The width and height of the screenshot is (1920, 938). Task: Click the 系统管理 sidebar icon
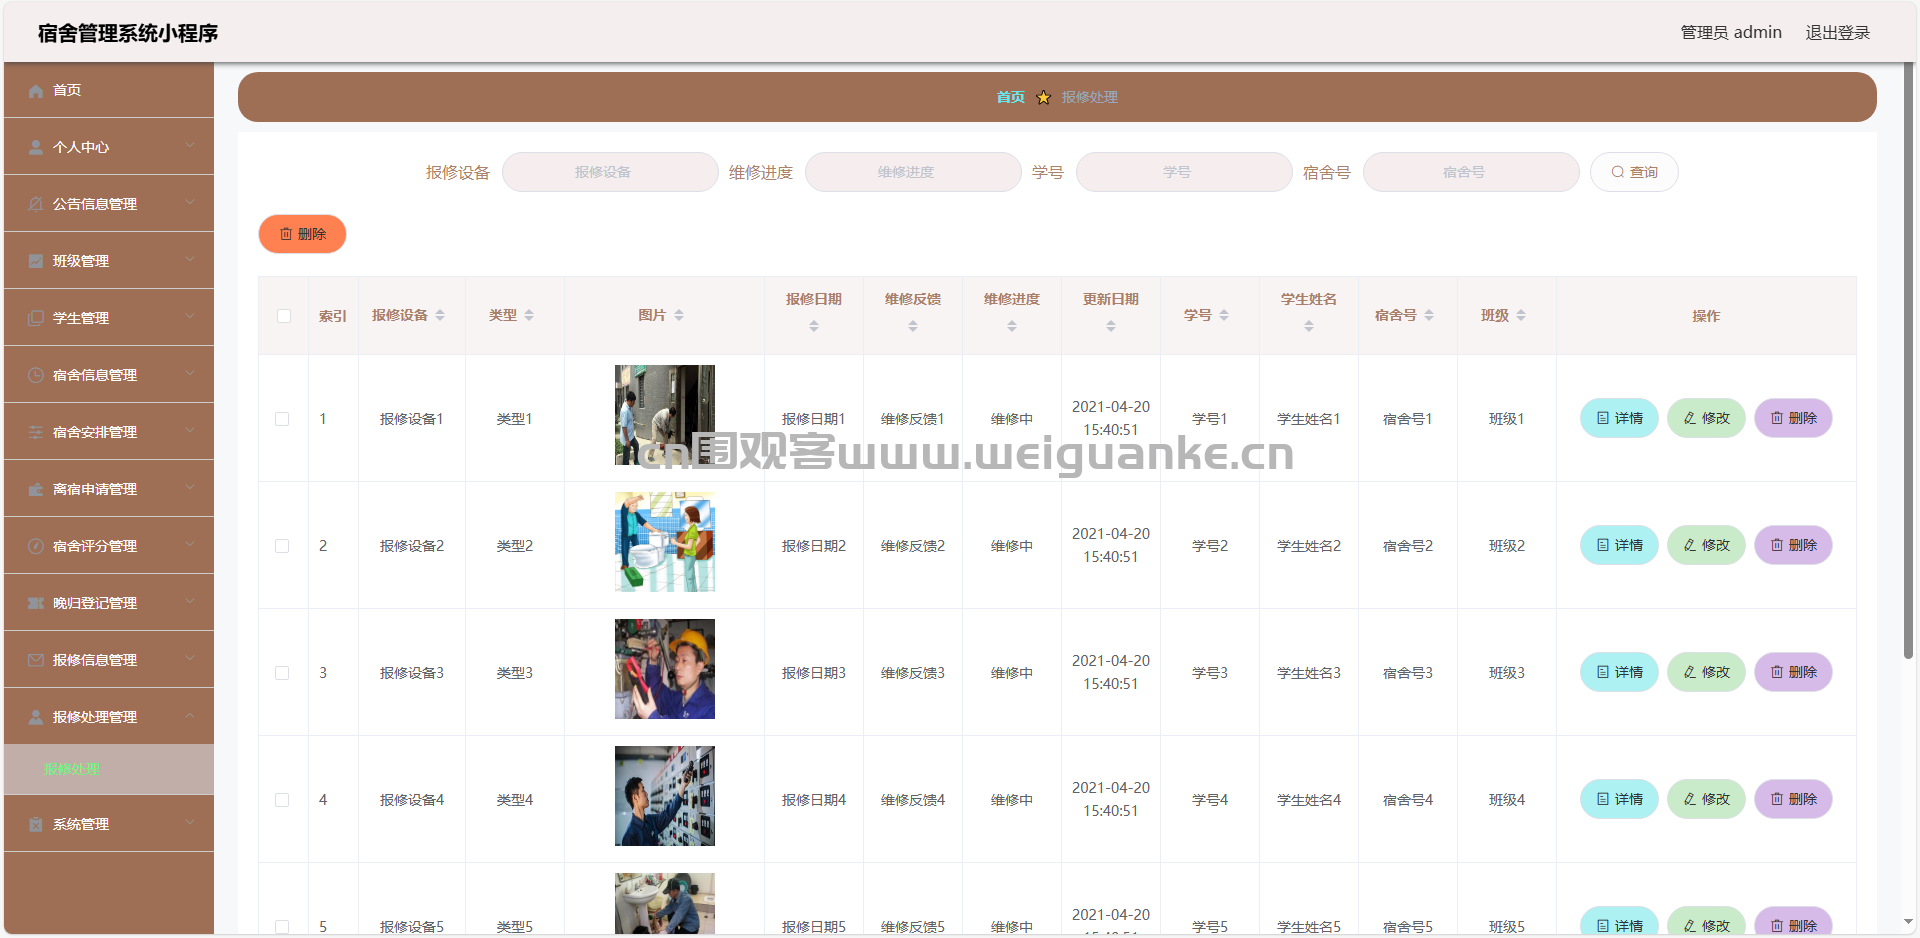click(36, 825)
